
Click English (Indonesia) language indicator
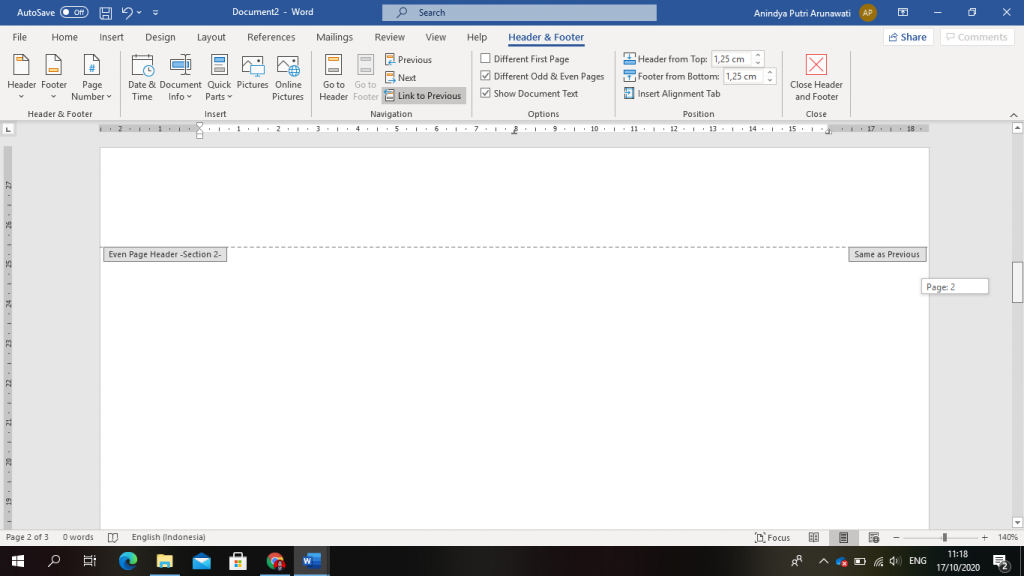coord(168,537)
